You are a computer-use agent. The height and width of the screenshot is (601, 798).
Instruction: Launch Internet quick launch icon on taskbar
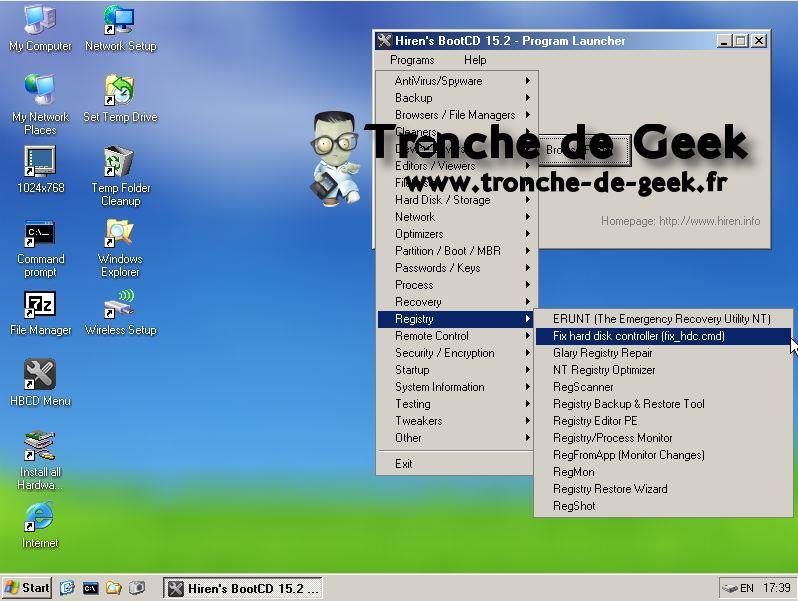click(67, 588)
